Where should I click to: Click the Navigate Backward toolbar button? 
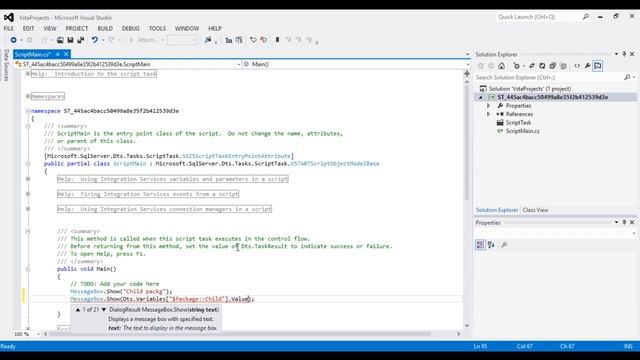[13, 40]
